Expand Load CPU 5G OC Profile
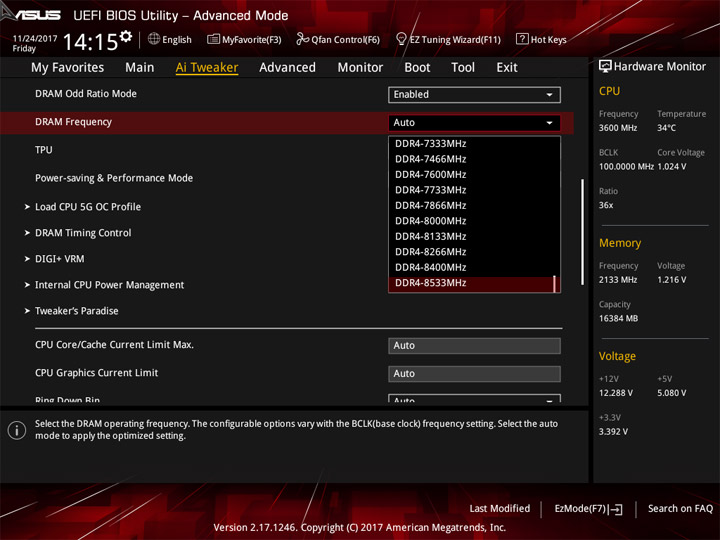Screen dimensions: 720x540 [x=88, y=207]
